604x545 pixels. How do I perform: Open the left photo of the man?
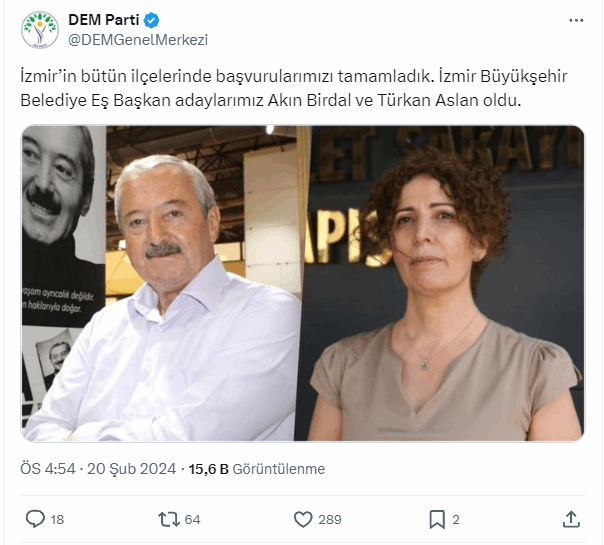[160, 283]
